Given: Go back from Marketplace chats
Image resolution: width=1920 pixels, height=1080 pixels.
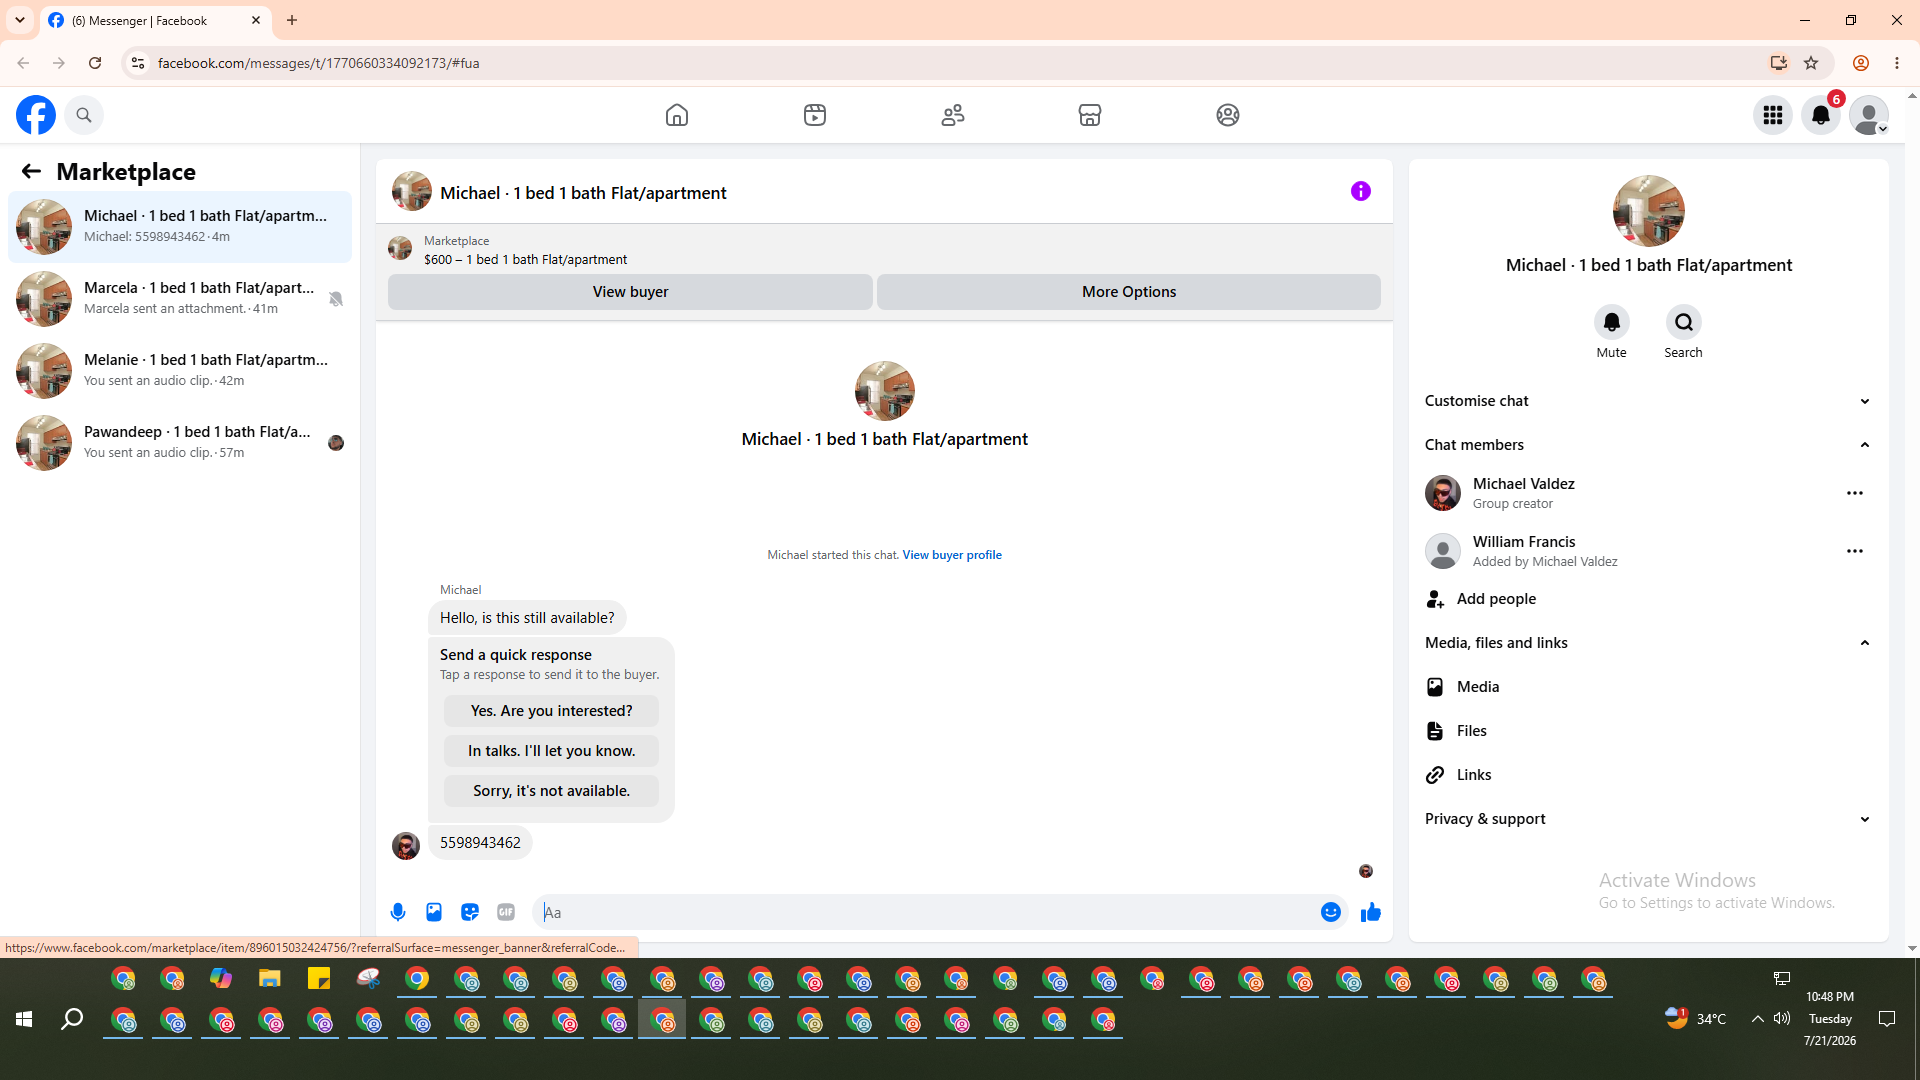Looking at the screenshot, I should (31, 171).
